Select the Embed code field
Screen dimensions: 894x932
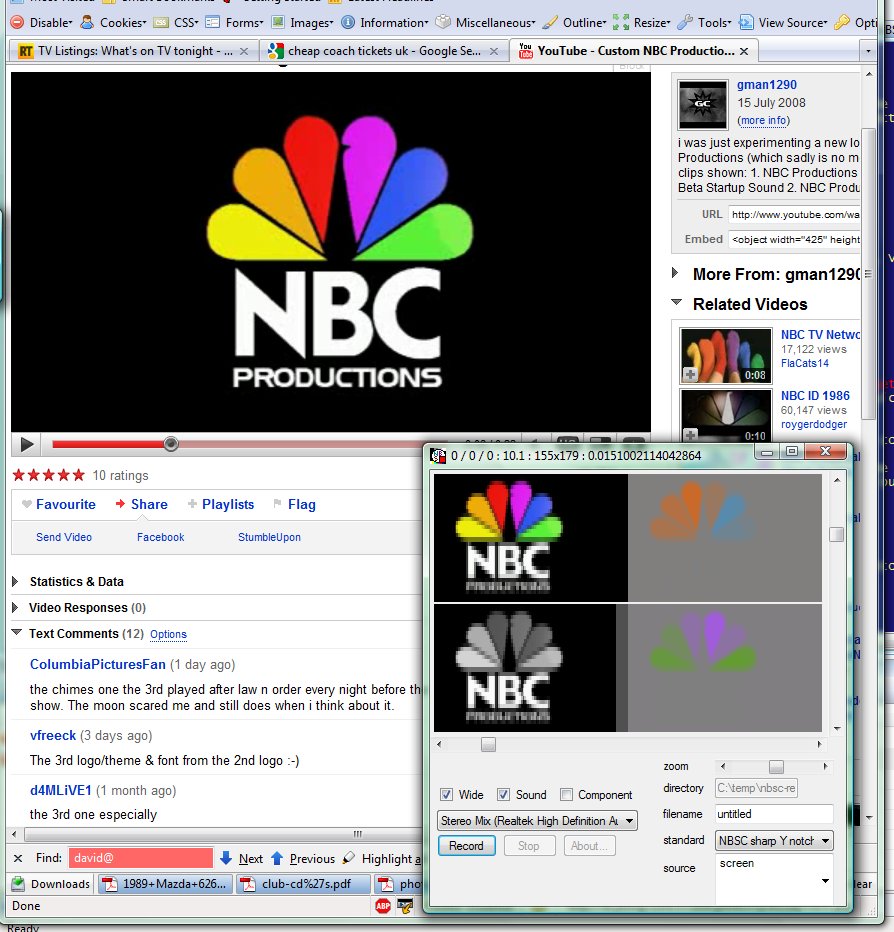[794, 240]
